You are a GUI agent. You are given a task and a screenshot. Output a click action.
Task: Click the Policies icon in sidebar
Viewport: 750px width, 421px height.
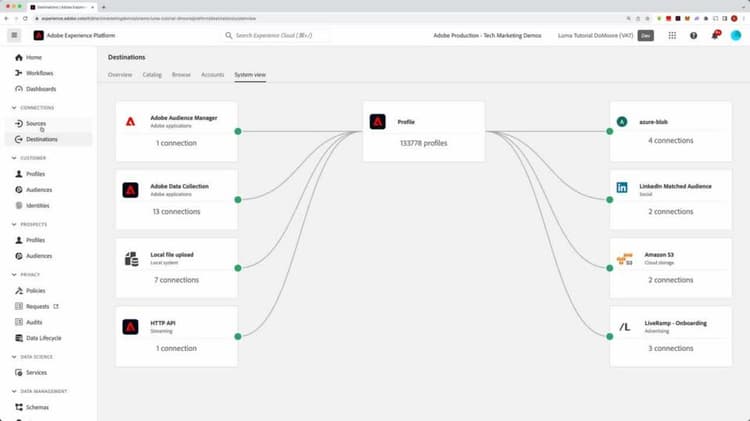click(x=19, y=290)
